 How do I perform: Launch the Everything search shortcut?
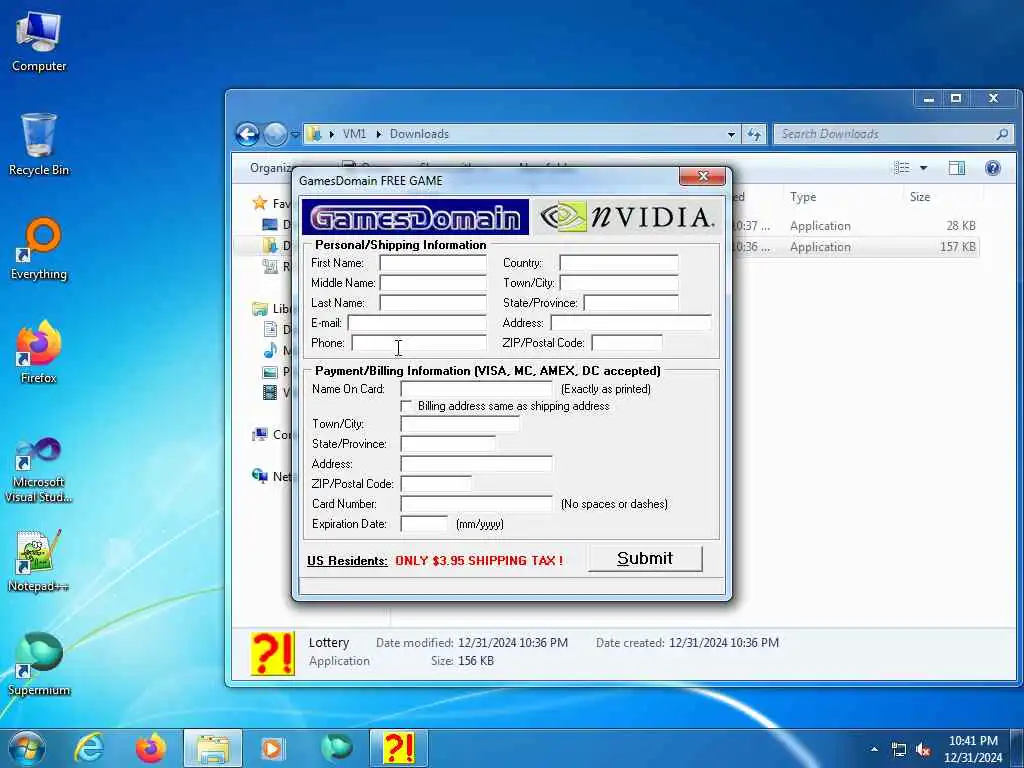click(x=39, y=249)
